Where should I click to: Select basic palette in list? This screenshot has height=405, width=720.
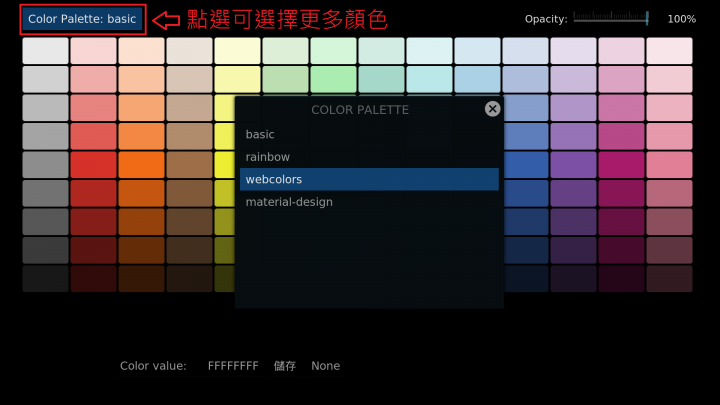pos(369,134)
